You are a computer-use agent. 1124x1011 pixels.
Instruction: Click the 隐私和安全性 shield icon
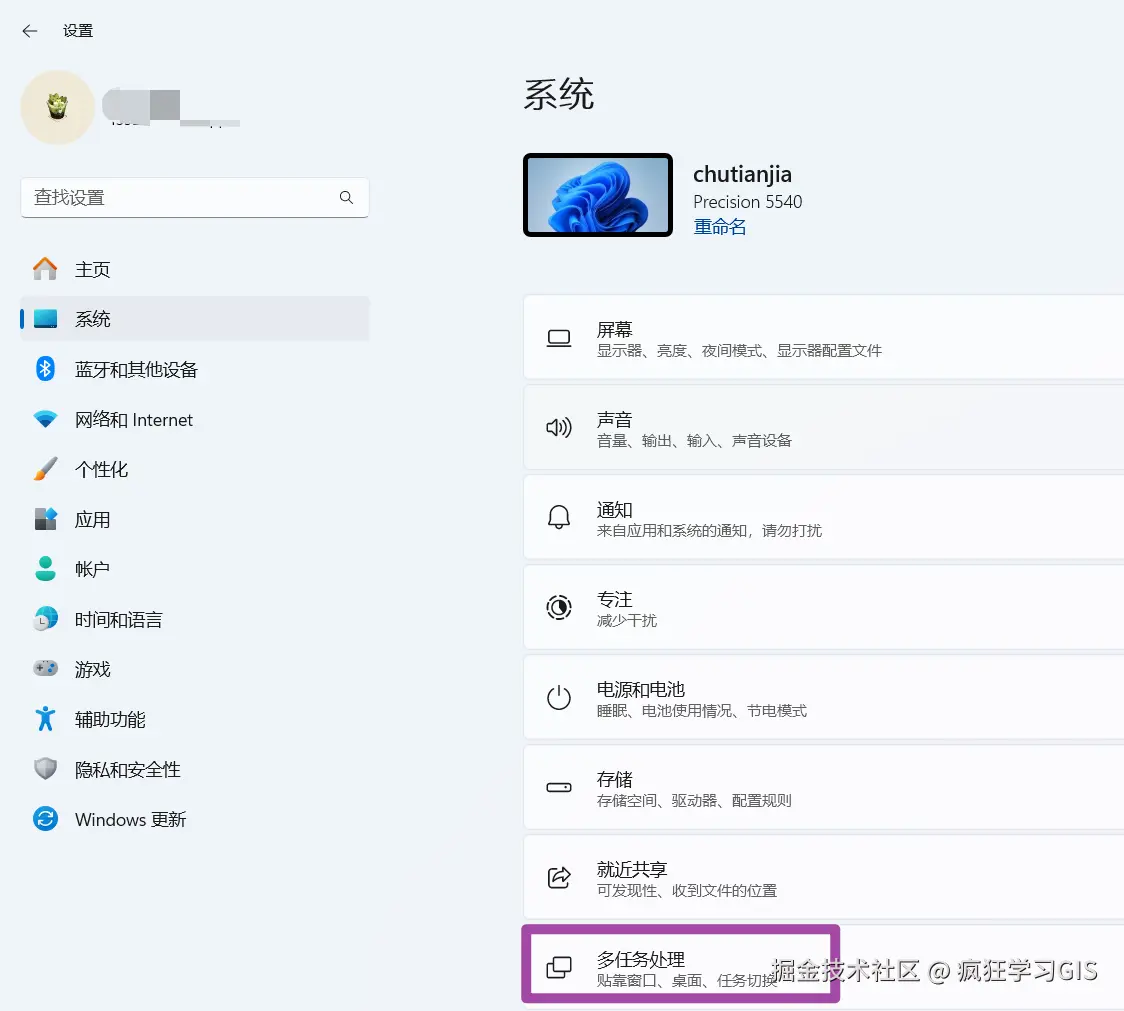point(45,769)
